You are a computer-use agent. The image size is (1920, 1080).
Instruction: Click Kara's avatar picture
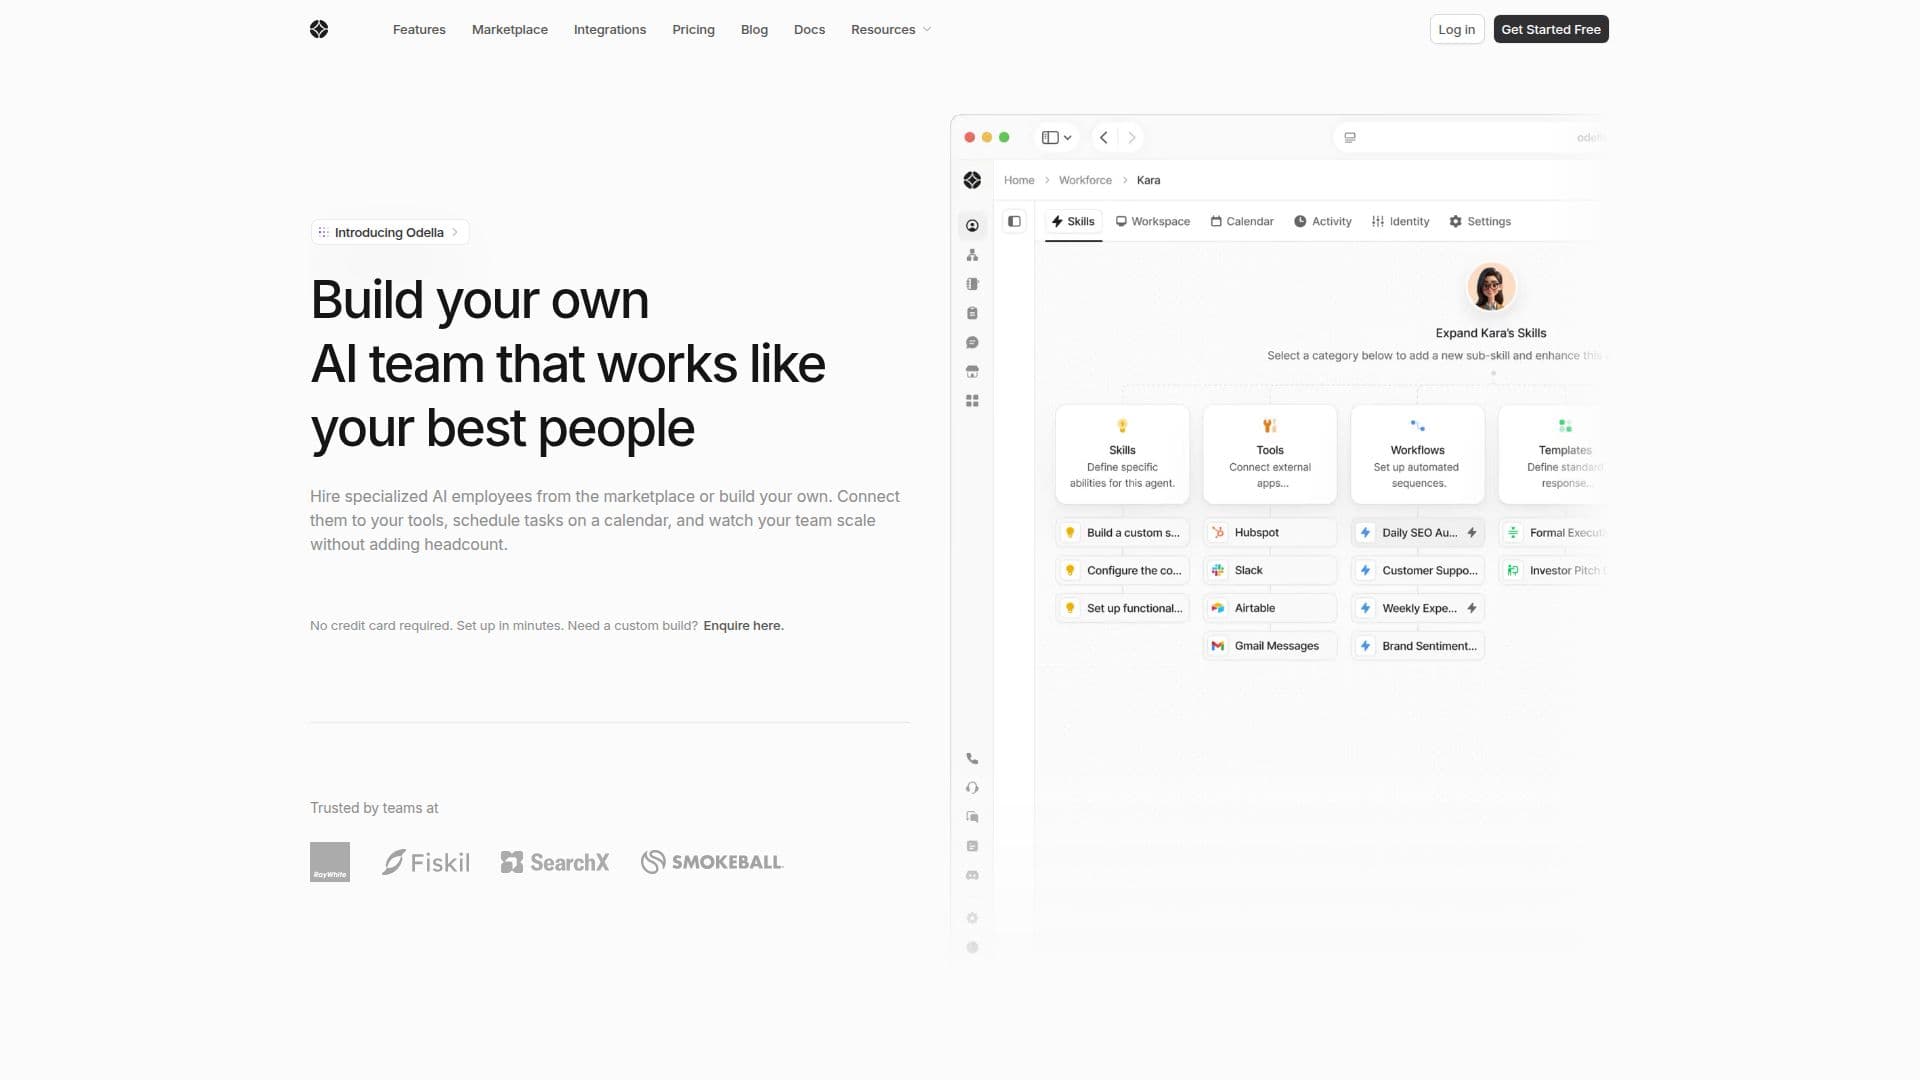pyautogui.click(x=1491, y=288)
